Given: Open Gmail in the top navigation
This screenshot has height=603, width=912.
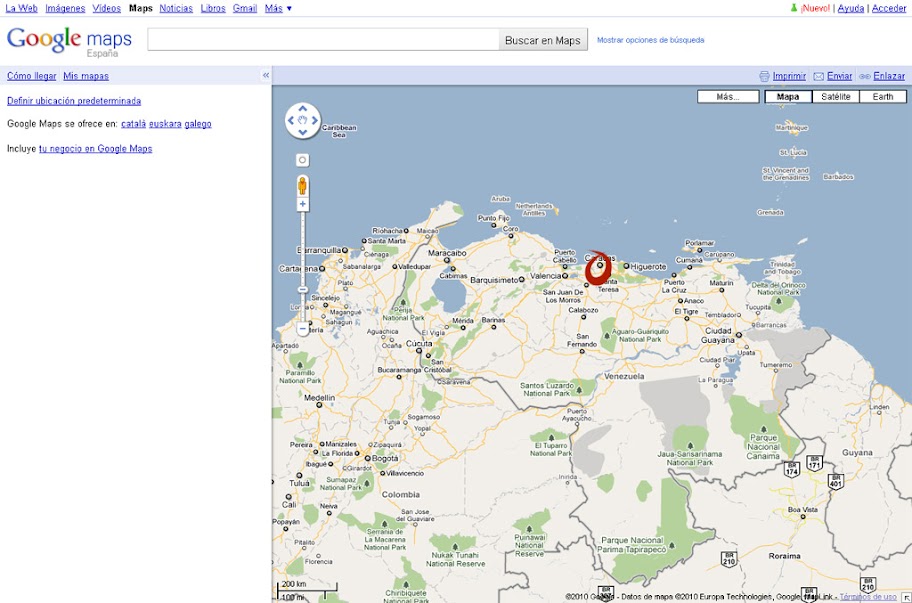Looking at the screenshot, I should pos(245,8).
